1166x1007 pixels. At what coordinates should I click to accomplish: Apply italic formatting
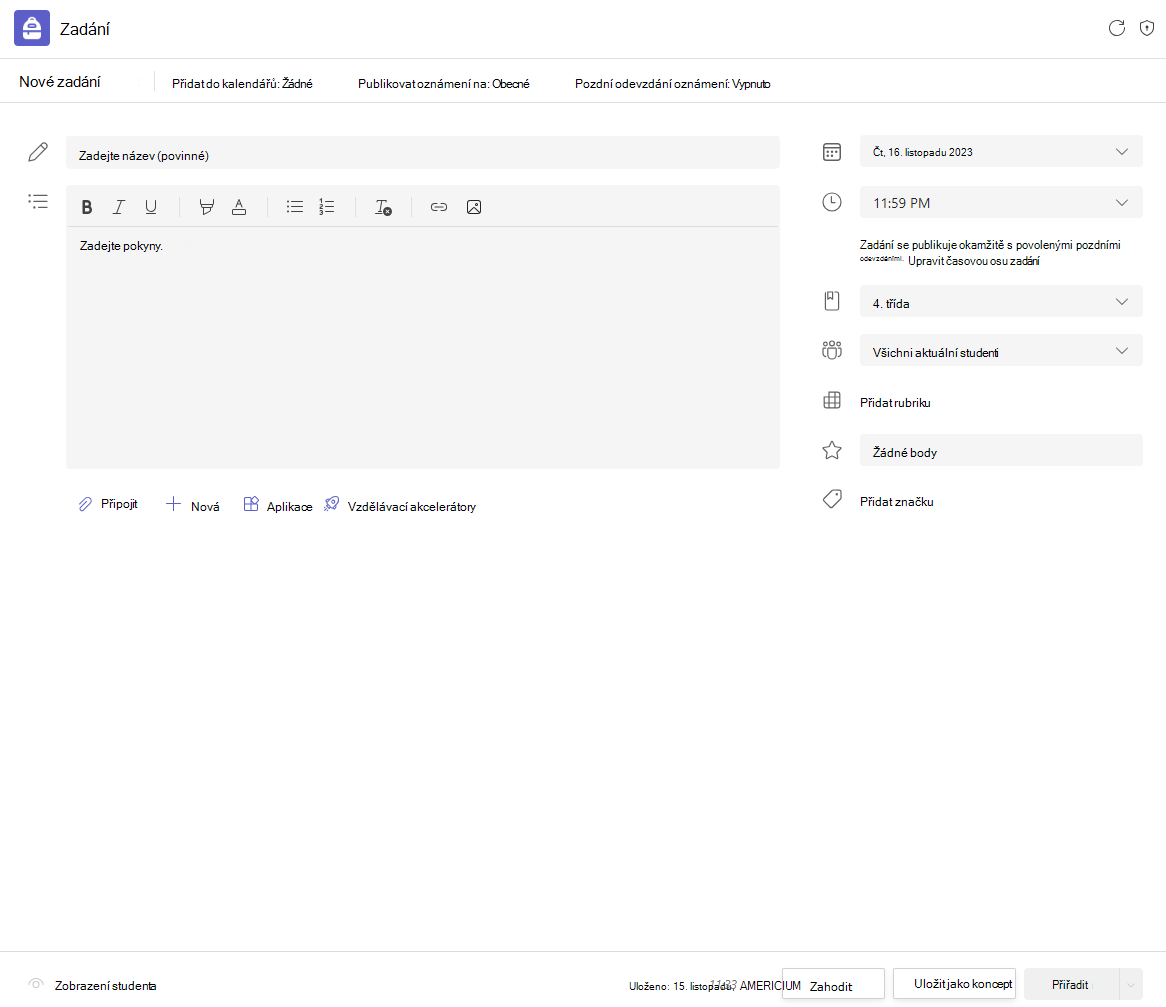[x=119, y=207]
